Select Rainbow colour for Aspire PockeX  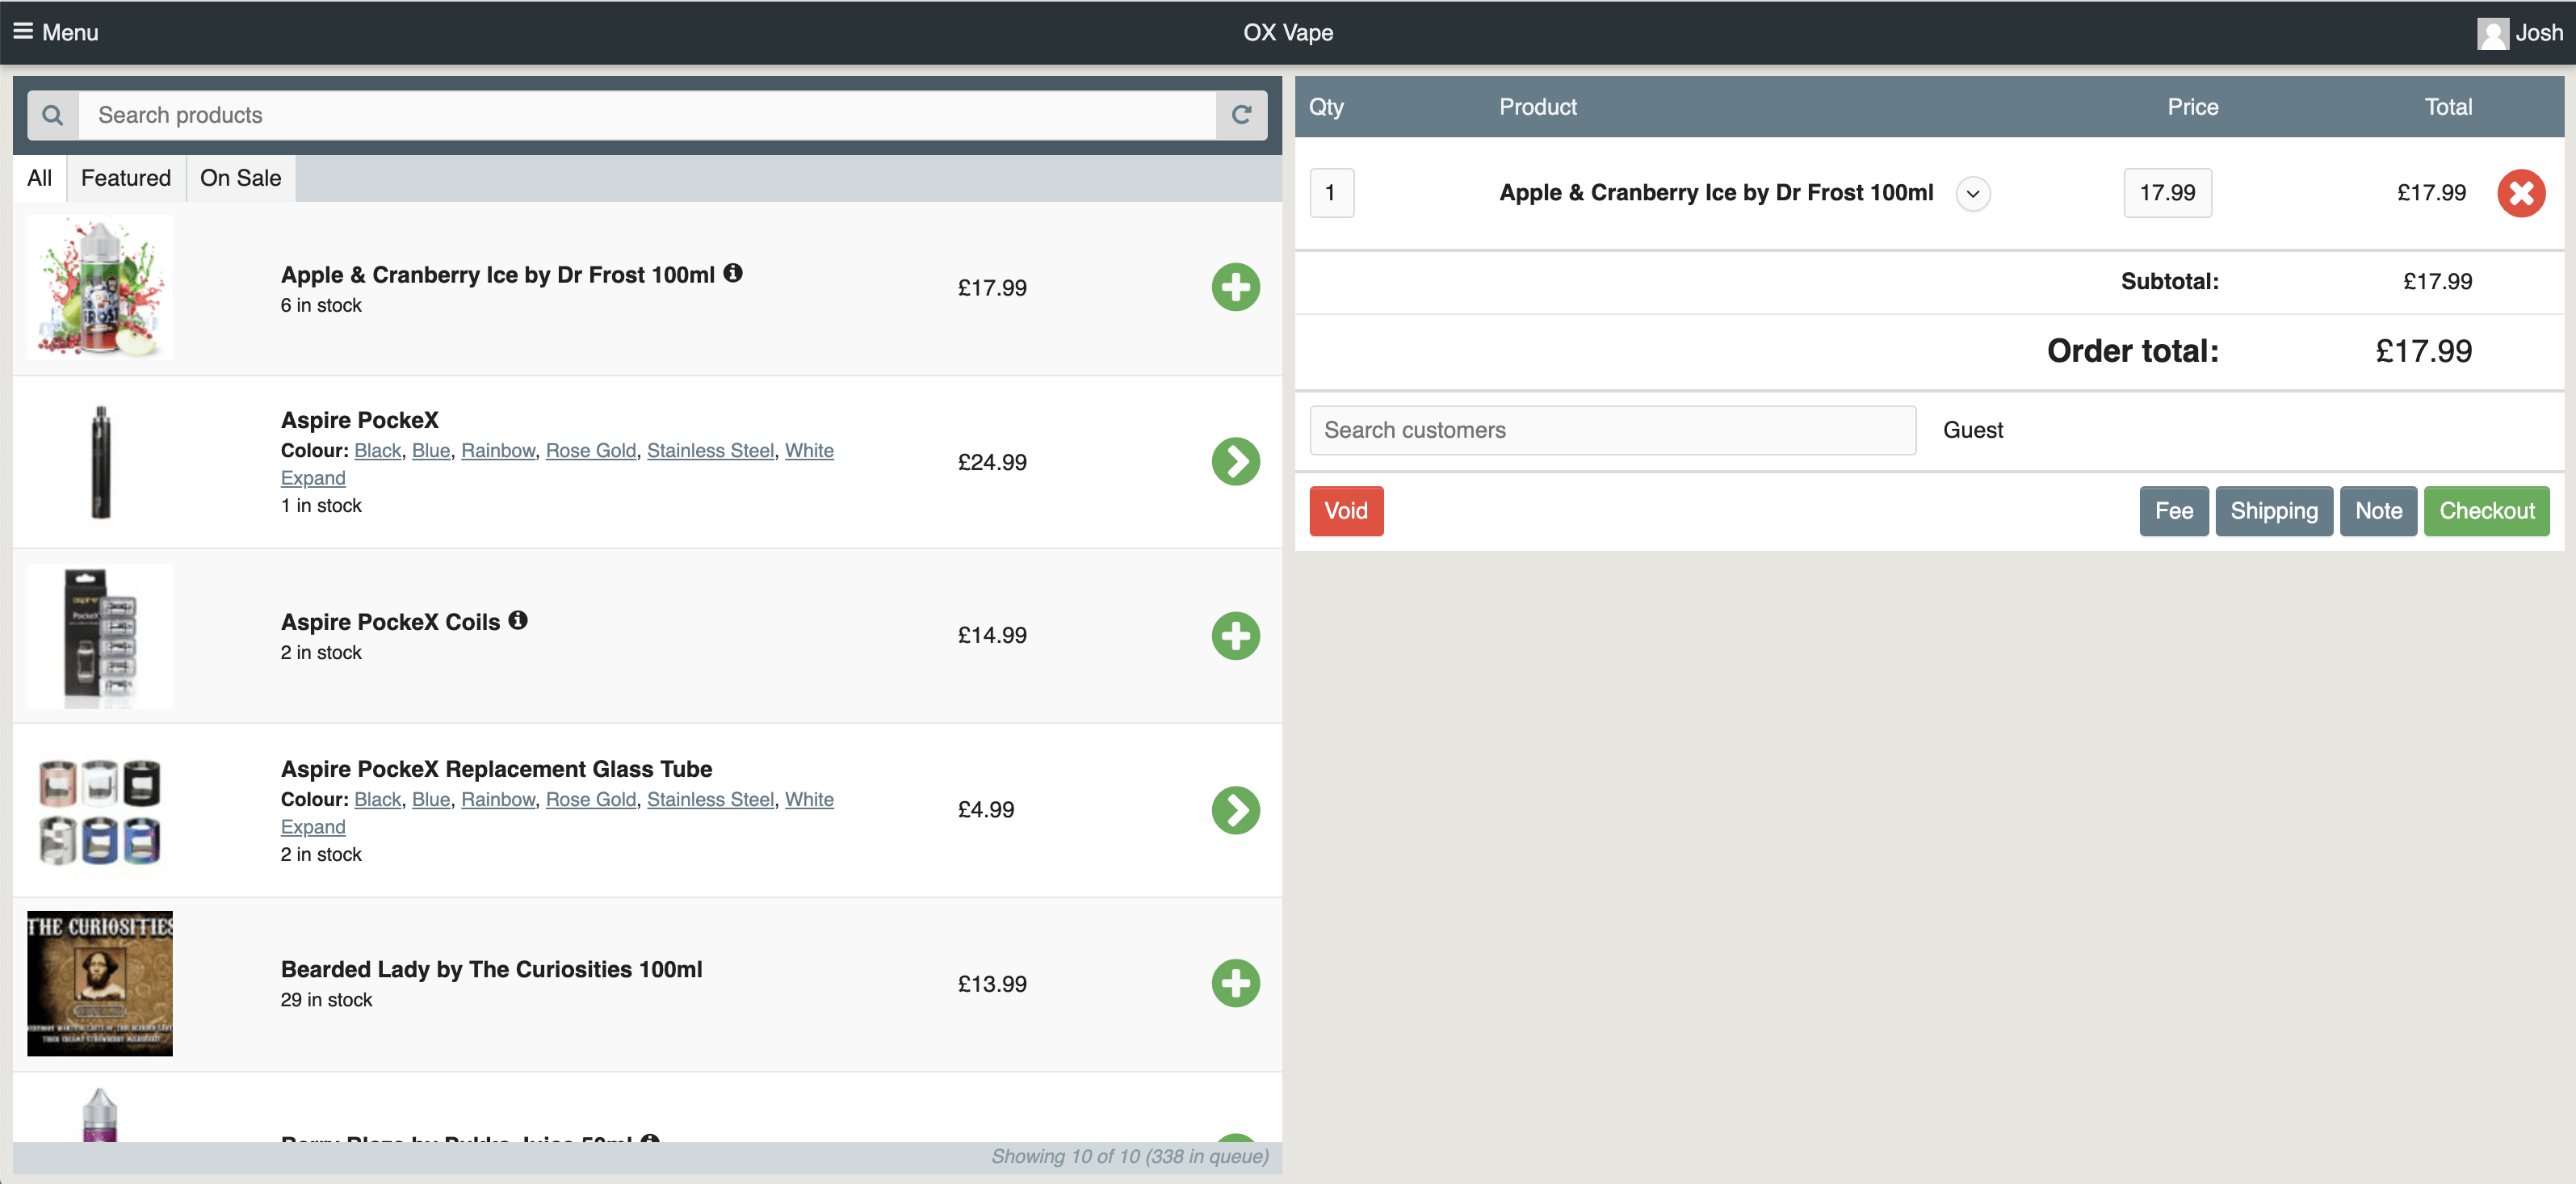pos(498,451)
